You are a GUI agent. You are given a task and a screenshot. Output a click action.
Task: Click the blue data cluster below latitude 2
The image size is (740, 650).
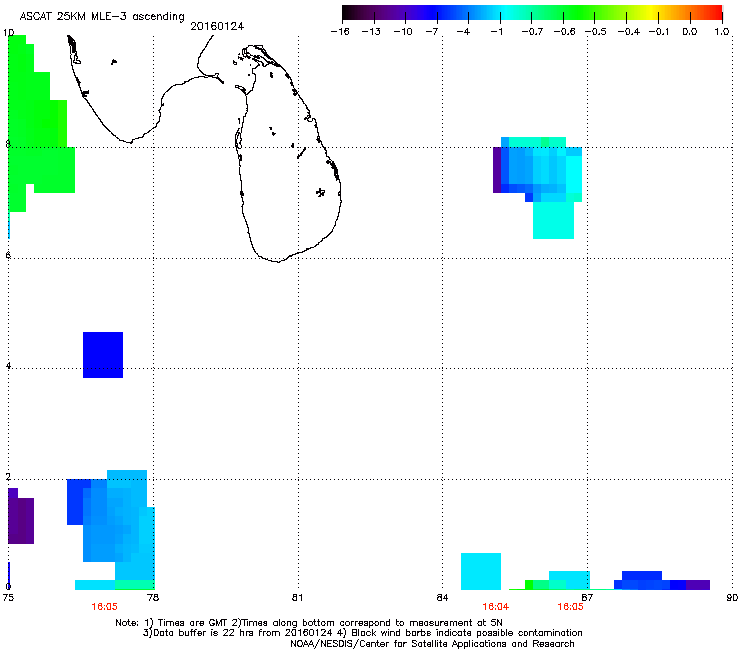tap(111, 529)
